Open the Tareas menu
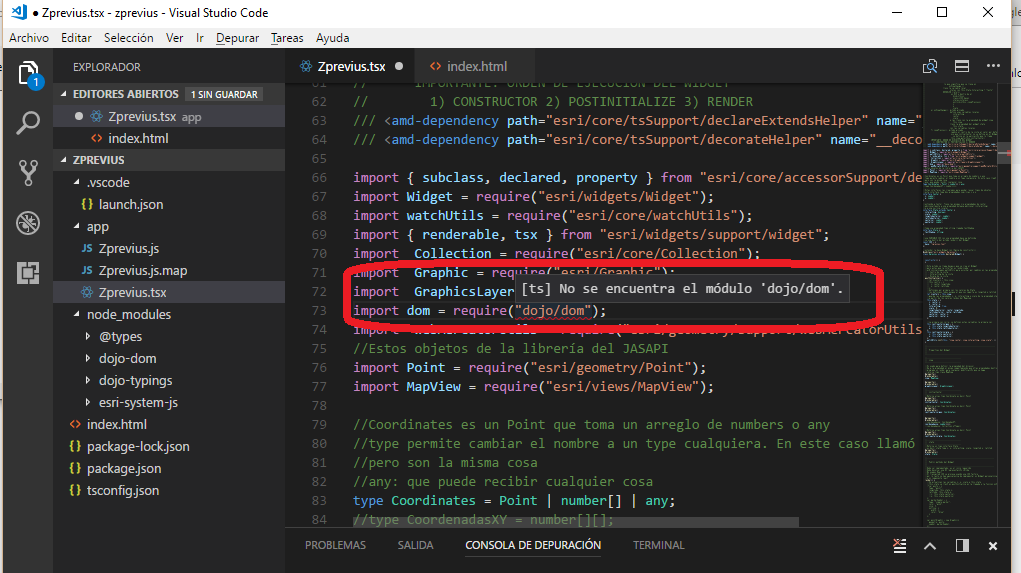 (287, 38)
